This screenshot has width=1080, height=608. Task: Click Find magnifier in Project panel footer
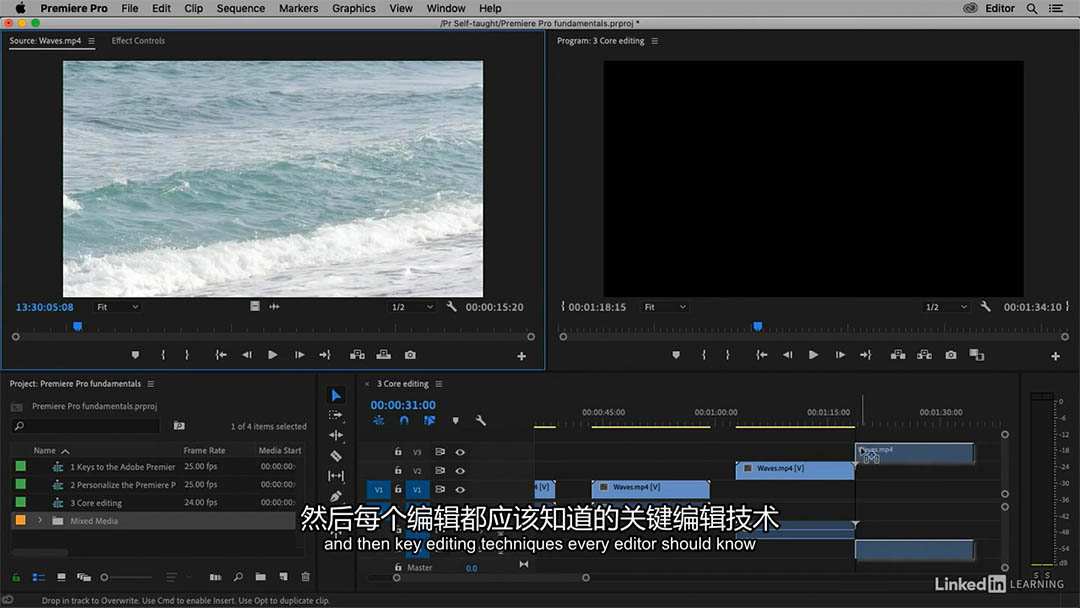238,577
